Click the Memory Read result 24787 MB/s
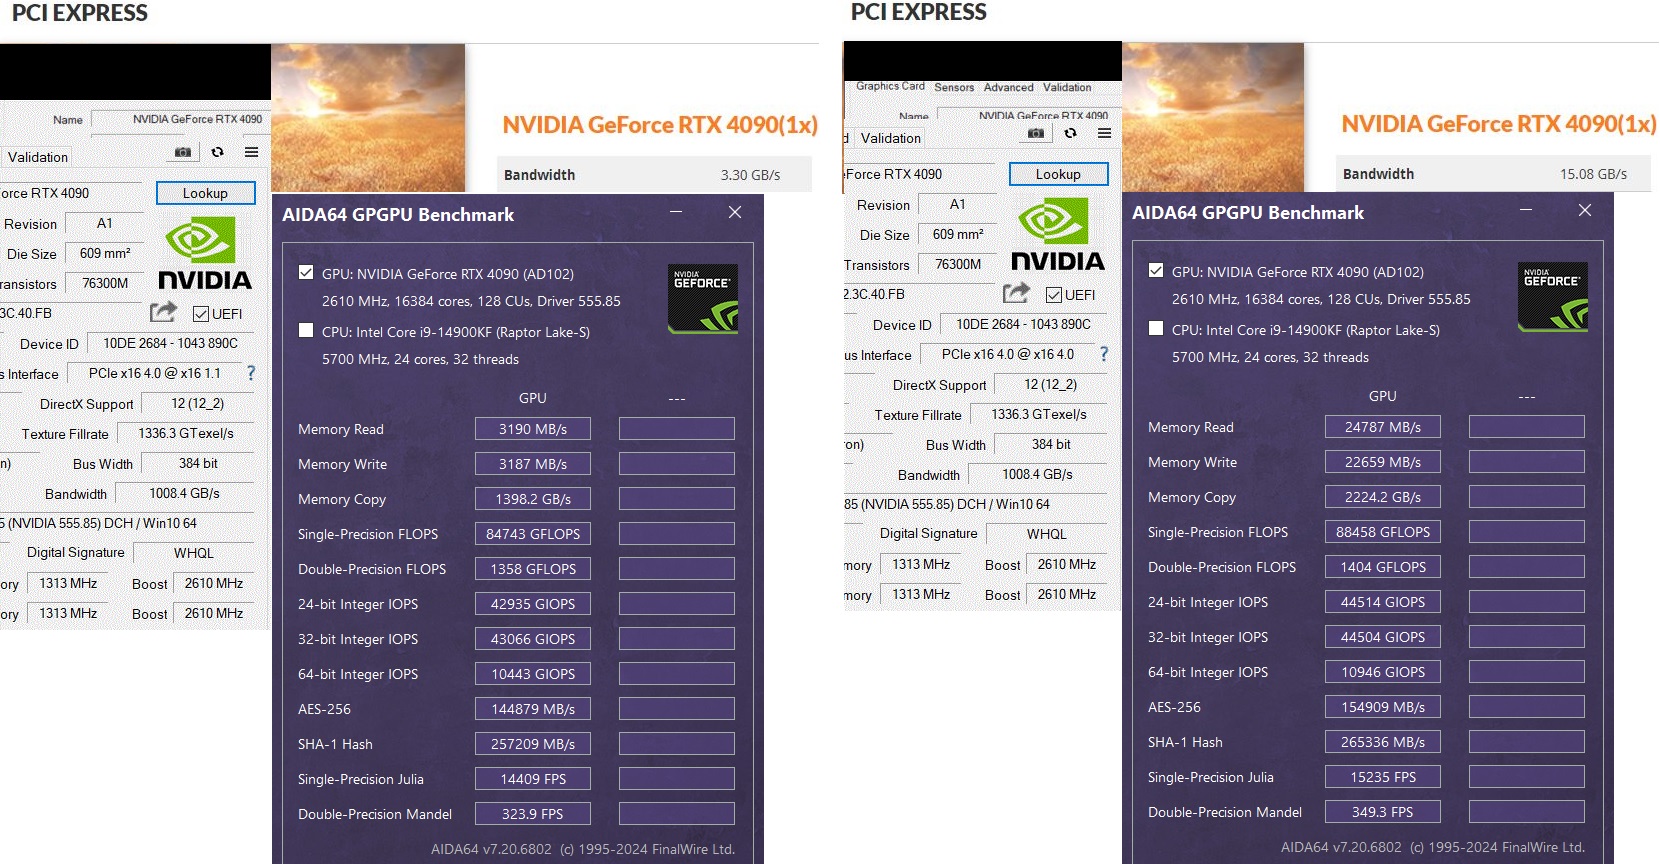 [x=1383, y=427]
